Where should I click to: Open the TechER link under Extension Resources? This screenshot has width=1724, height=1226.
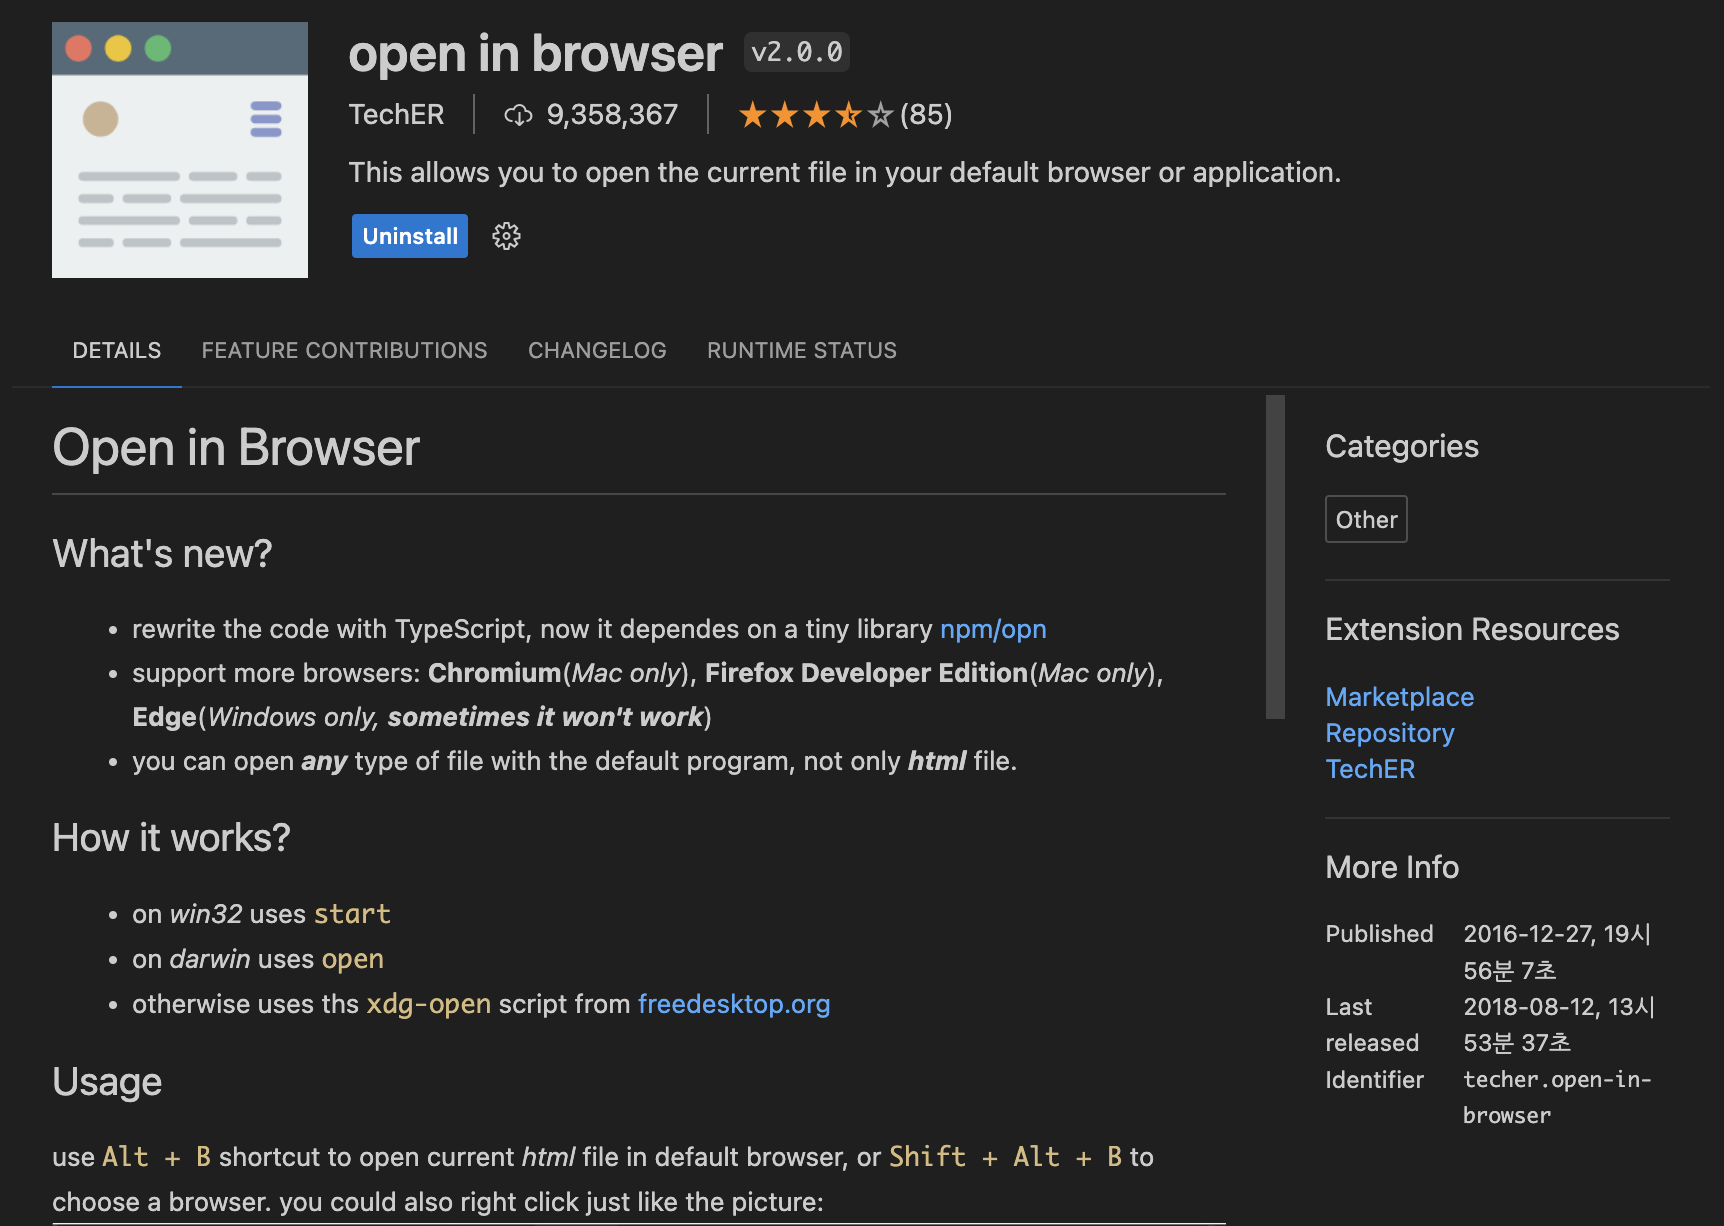(1370, 769)
